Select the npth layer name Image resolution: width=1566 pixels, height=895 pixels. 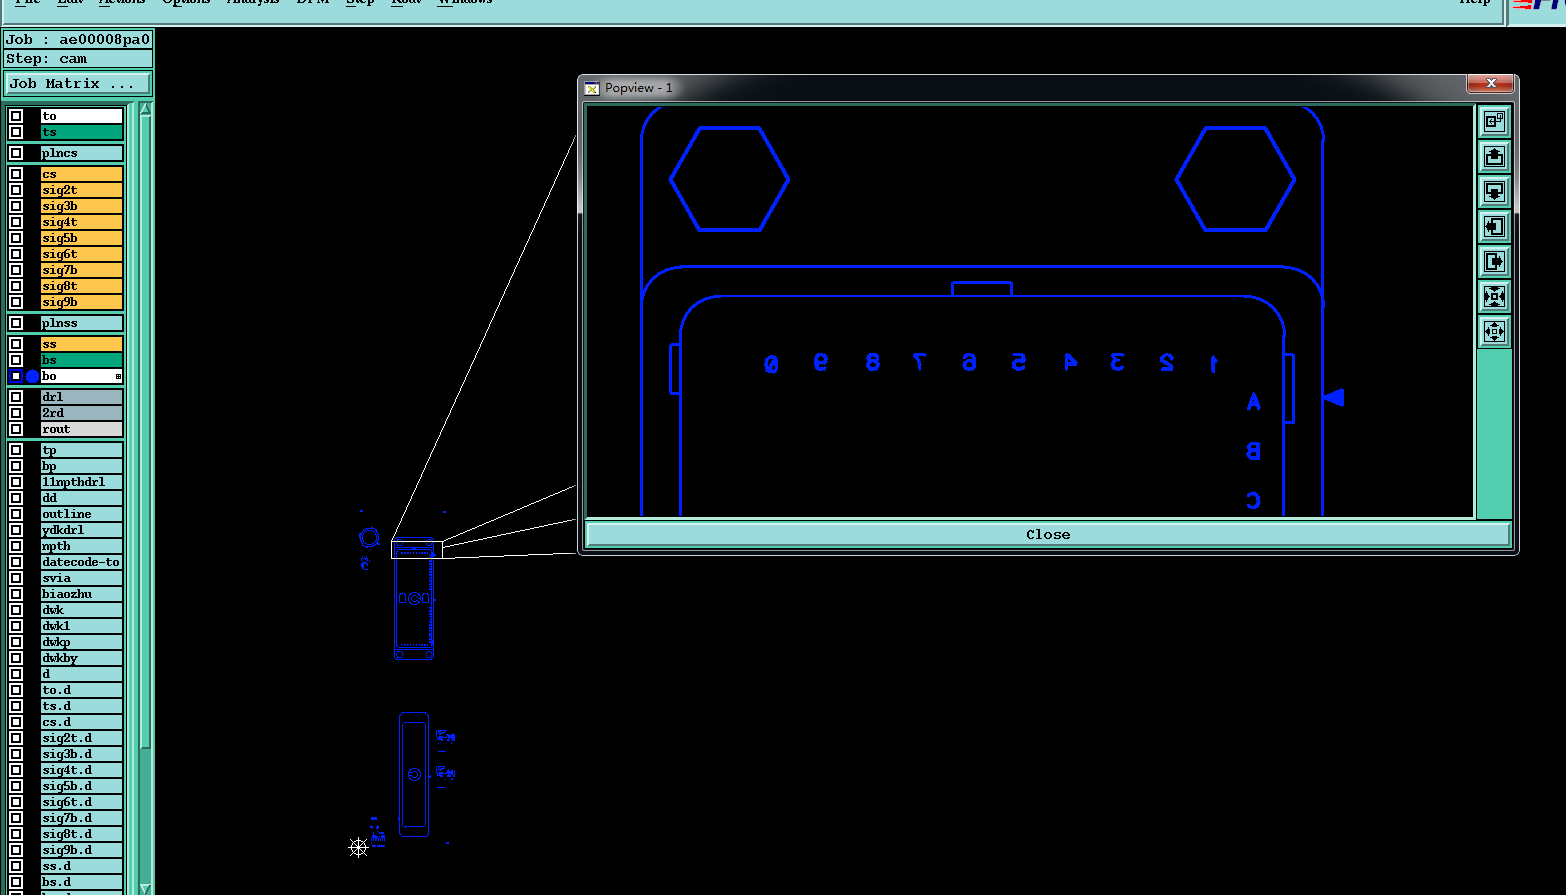click(x=81, y=546)
